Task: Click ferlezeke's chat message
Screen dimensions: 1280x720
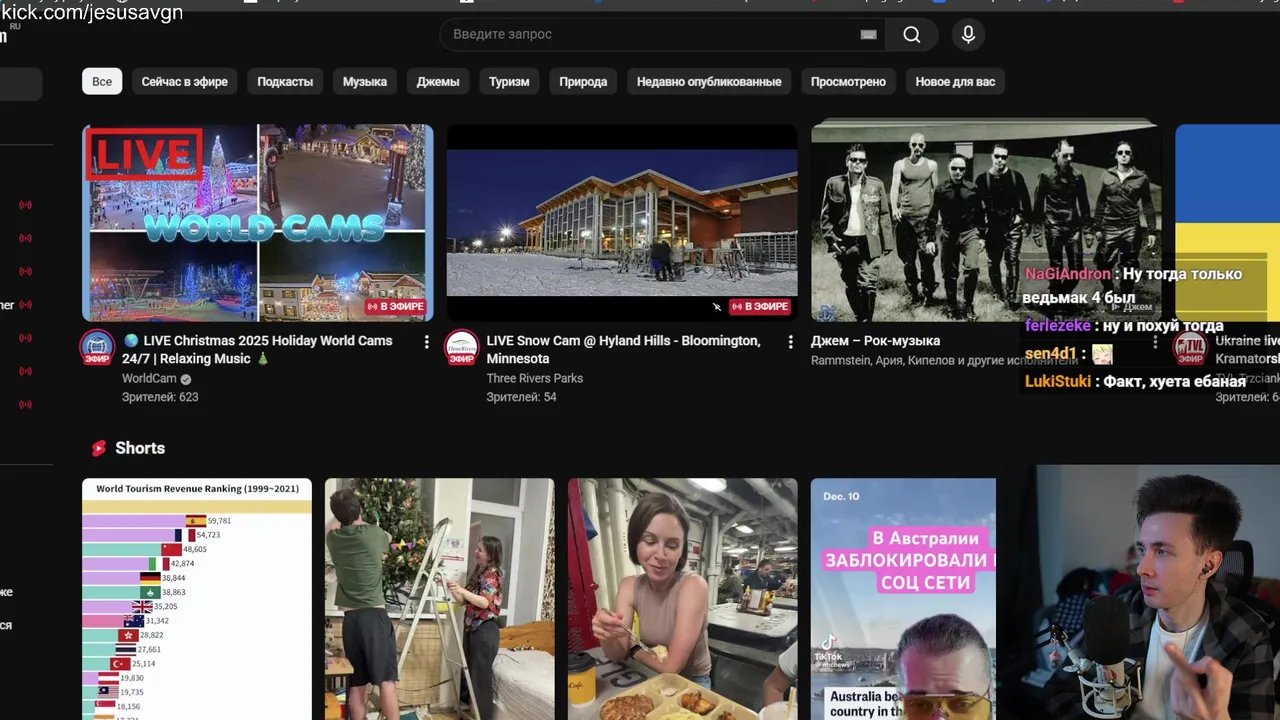Action: pos(1124,326)
